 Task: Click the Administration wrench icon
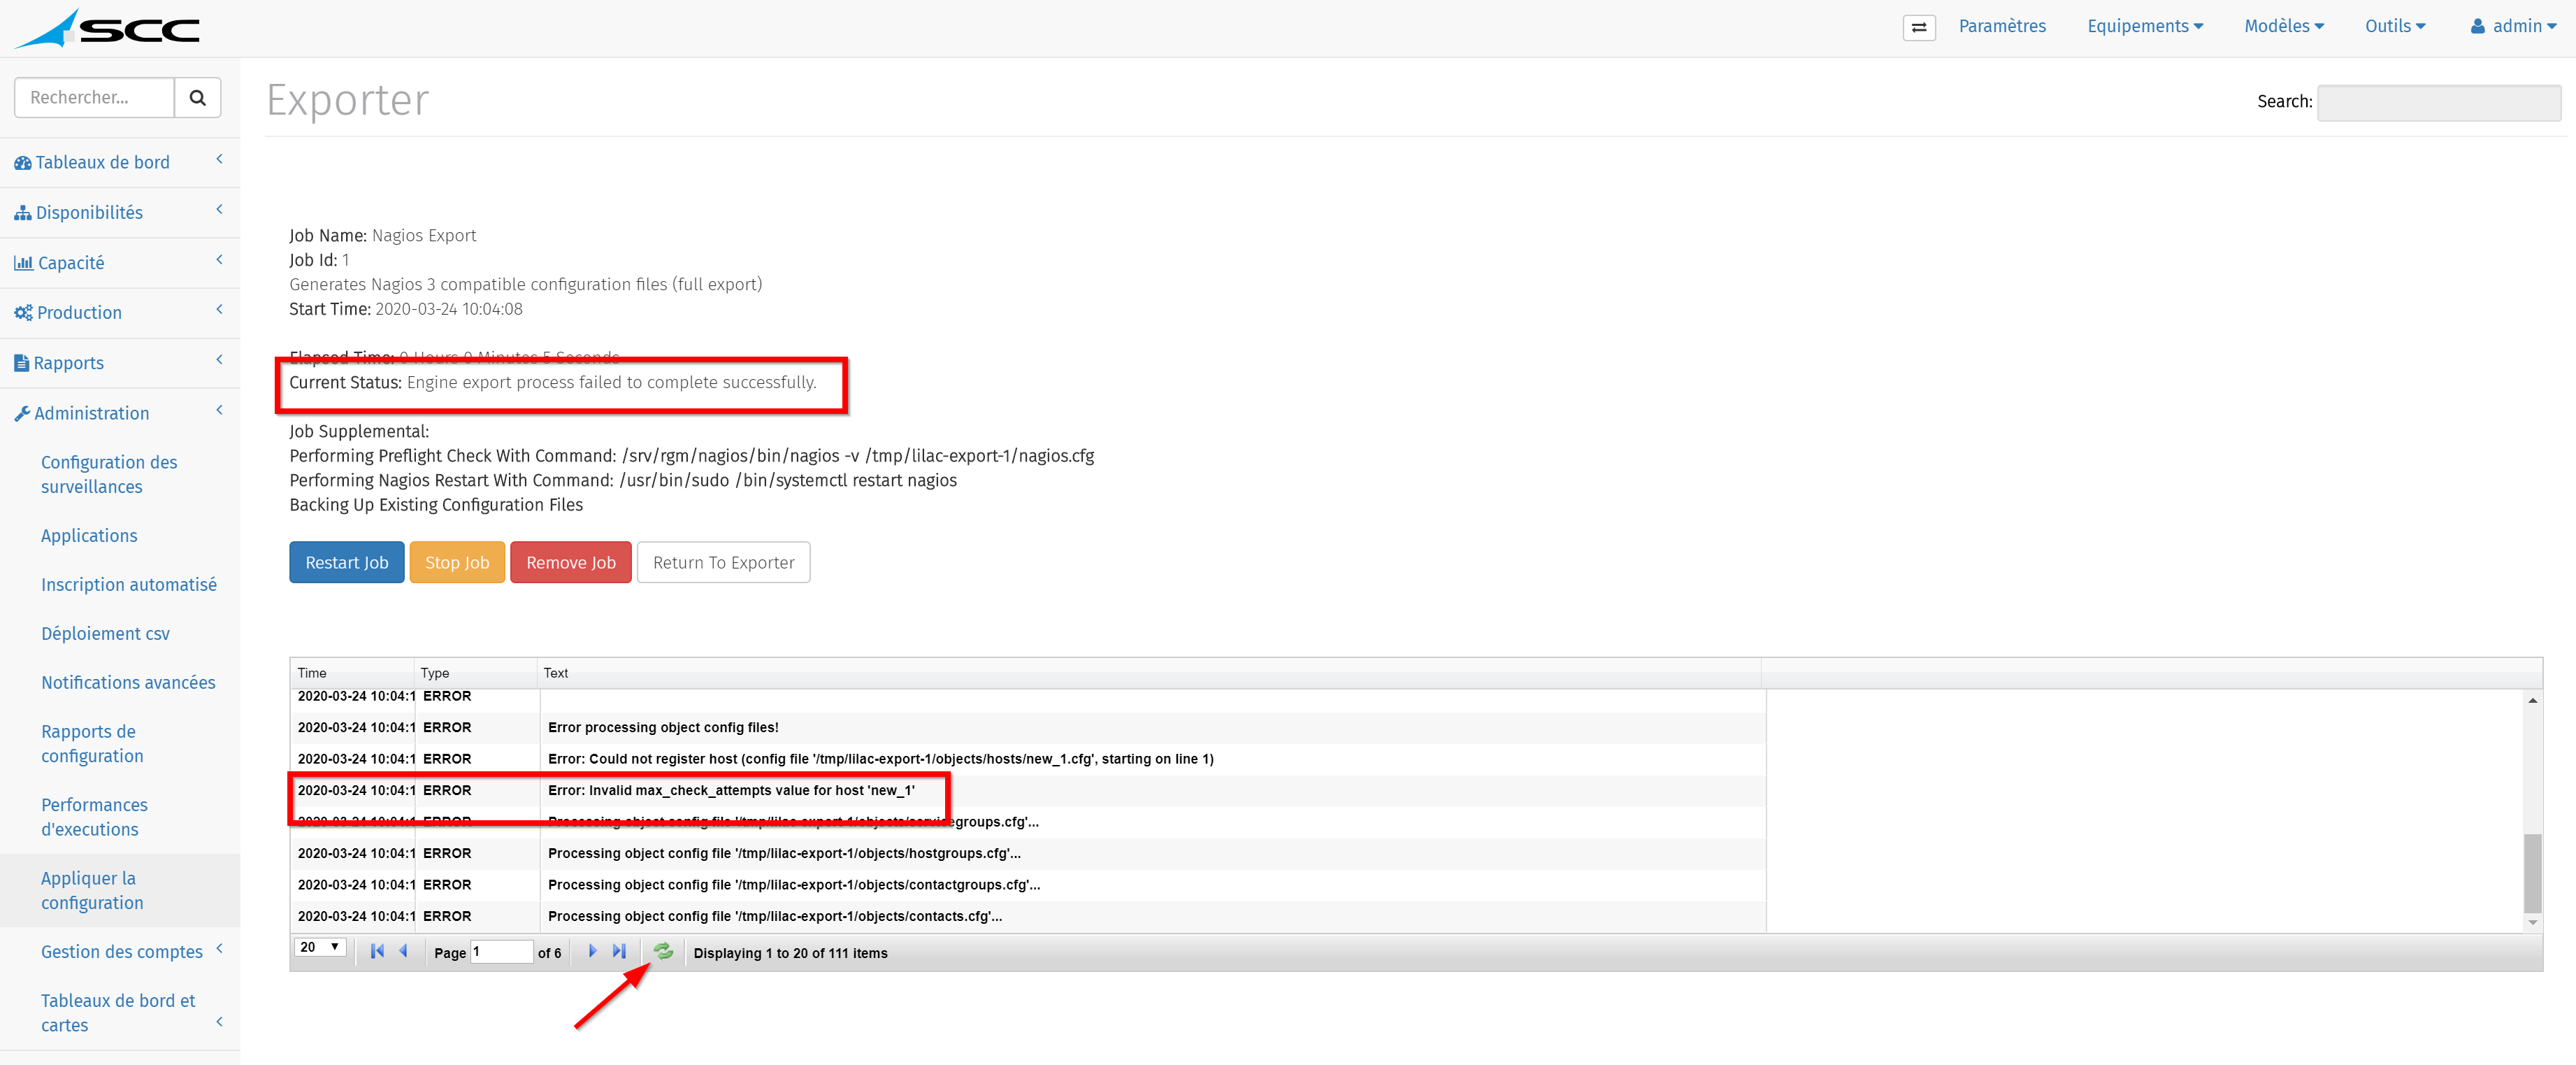tap(22, 413)
